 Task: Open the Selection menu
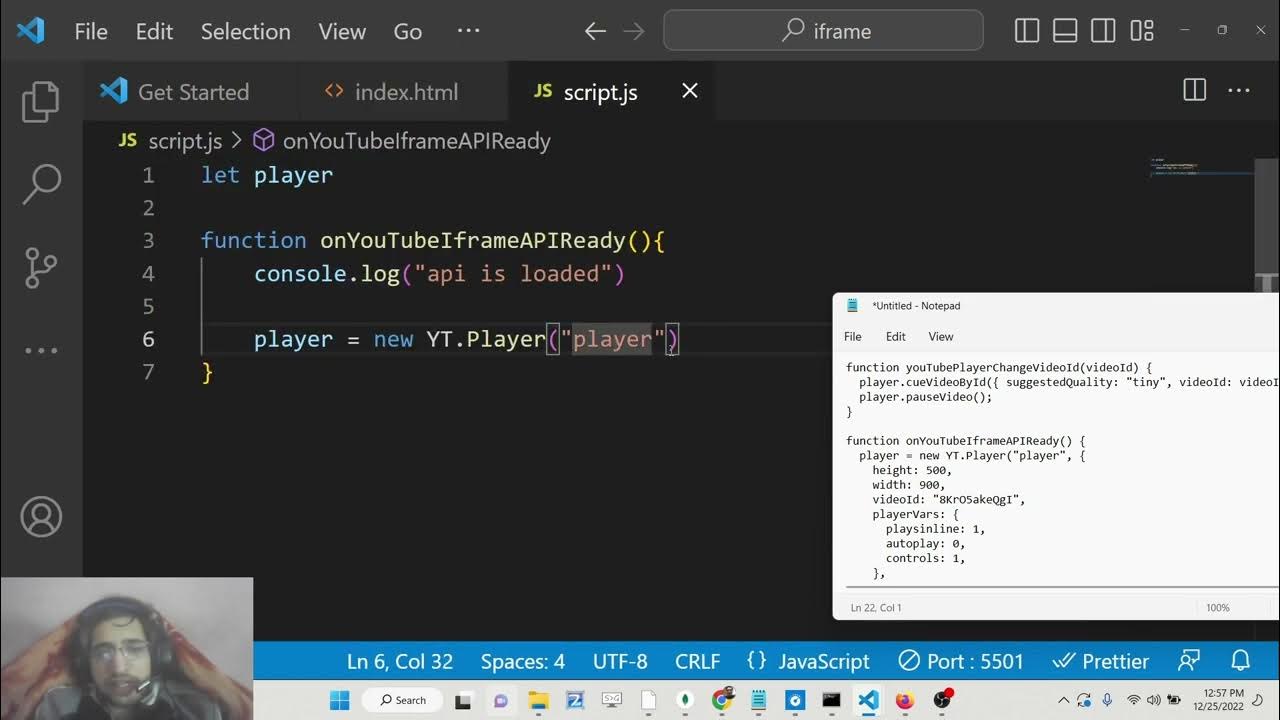click(x=245, y=31)
